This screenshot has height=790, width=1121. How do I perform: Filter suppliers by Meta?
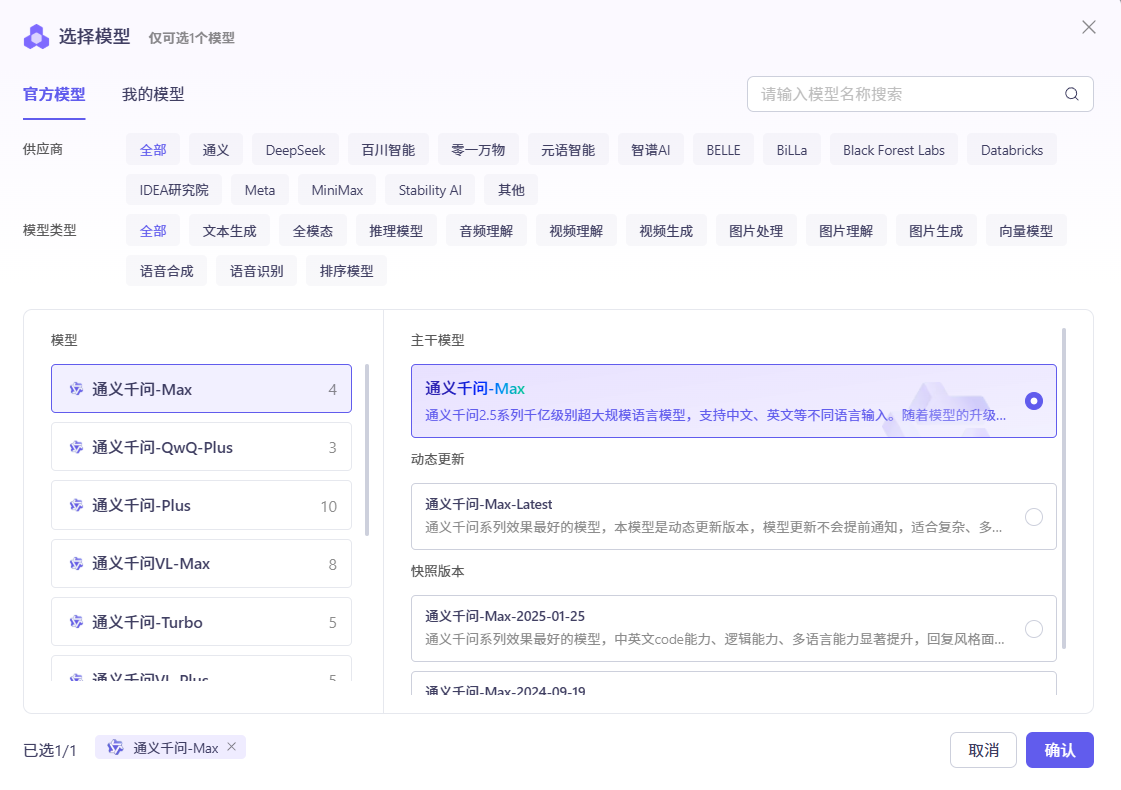260,189
